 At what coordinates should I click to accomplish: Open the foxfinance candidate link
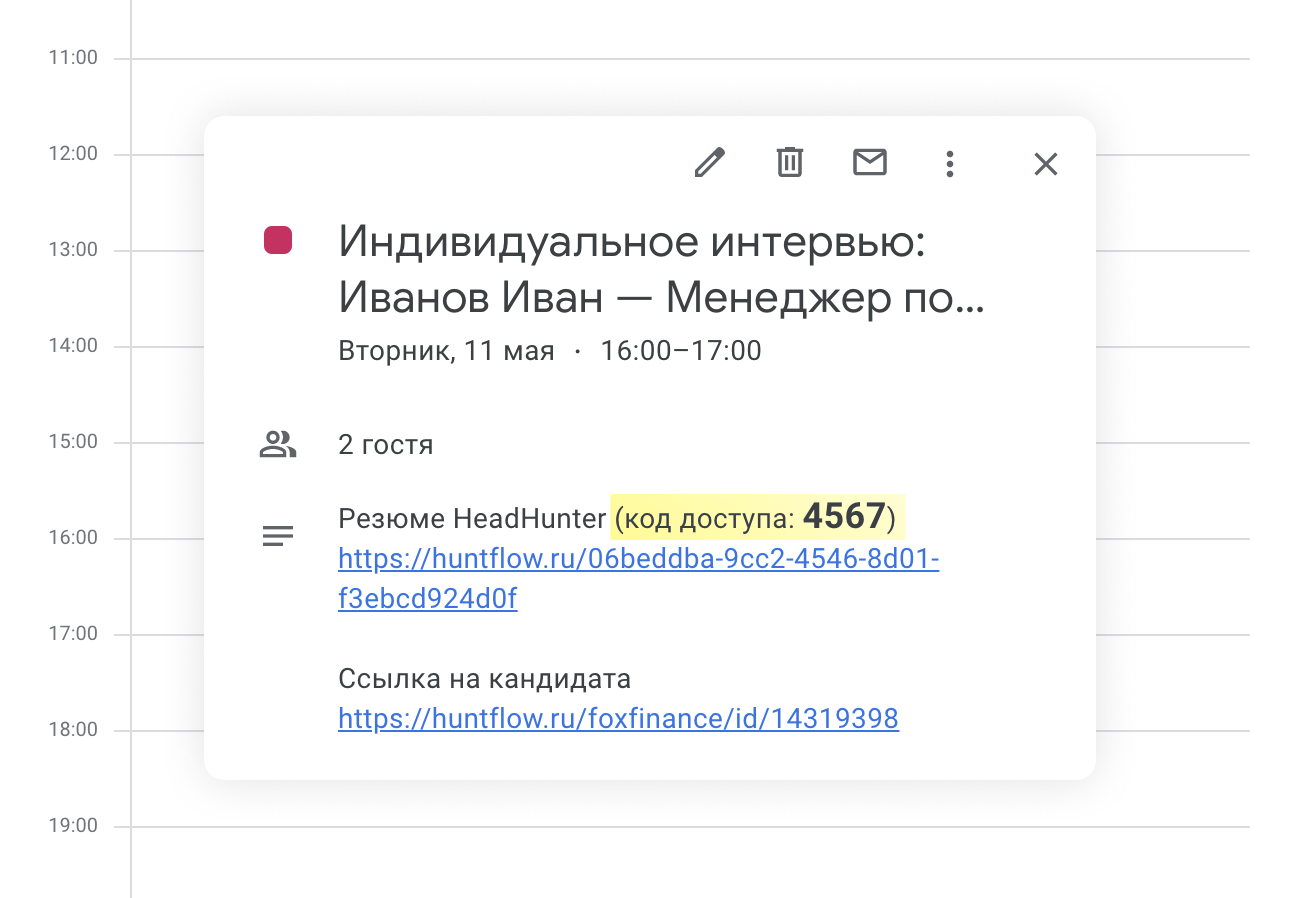(618, 718)
